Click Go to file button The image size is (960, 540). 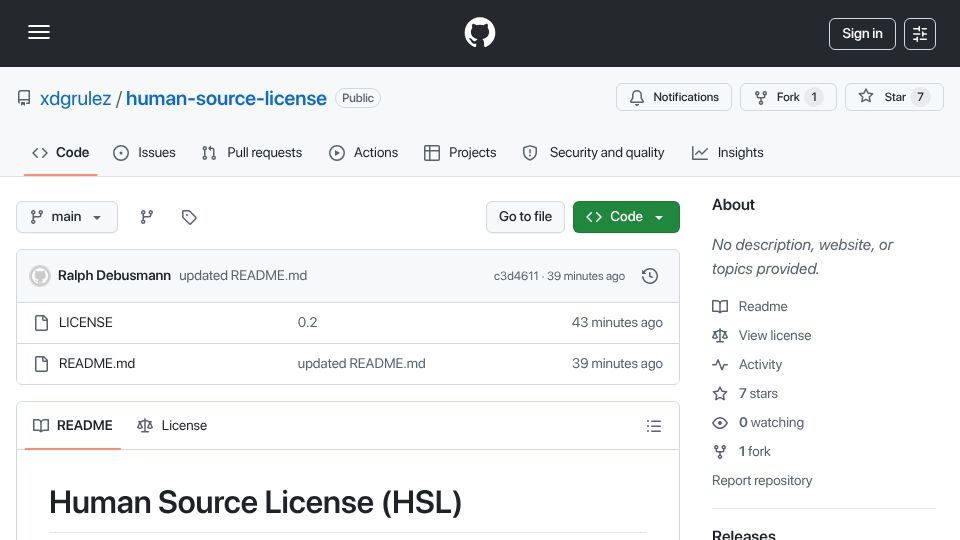[525, 217]
